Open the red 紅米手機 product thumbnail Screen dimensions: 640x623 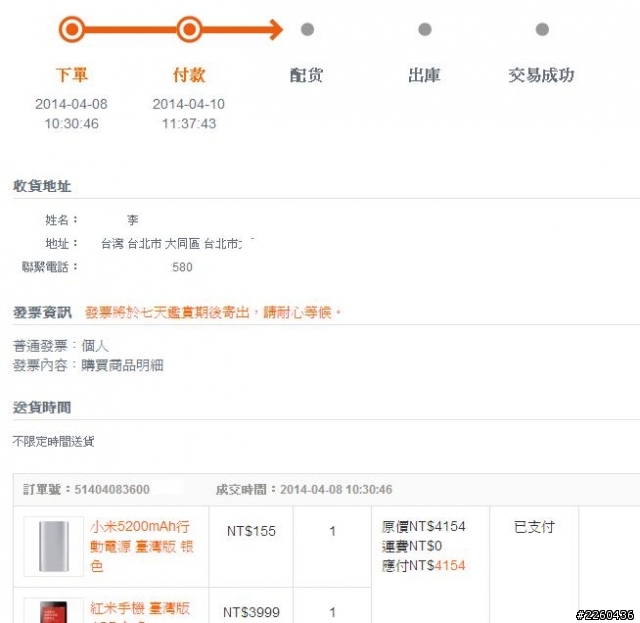[53, 611]
